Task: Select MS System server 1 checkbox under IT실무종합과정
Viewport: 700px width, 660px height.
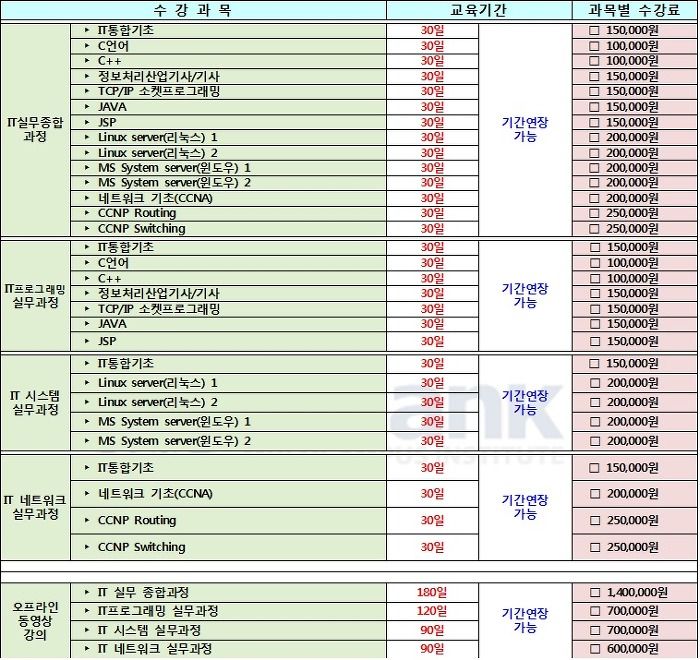Action: click(x=594, y=168)
